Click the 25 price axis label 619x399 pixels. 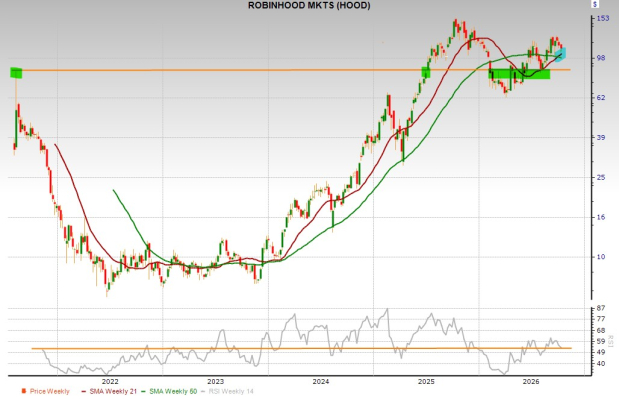click(x=601, y=177)
